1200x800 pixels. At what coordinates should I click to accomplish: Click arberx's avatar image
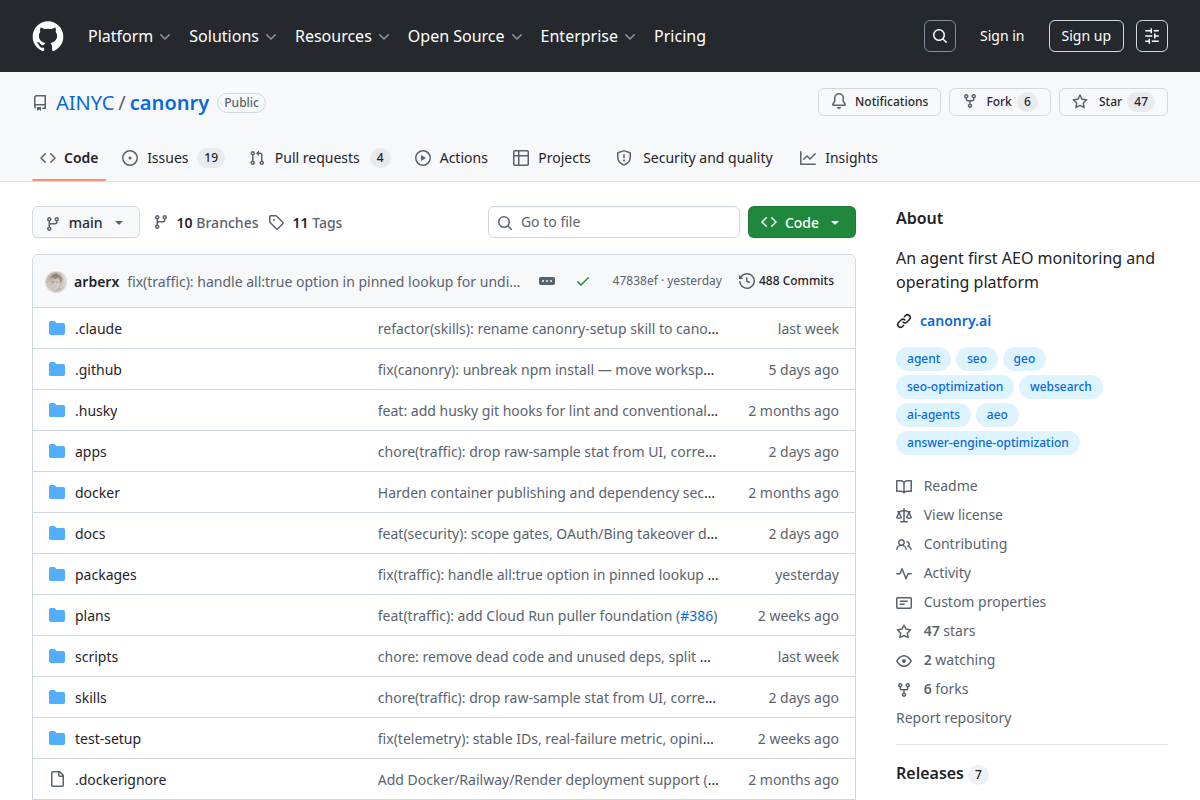tap(56, 281)
